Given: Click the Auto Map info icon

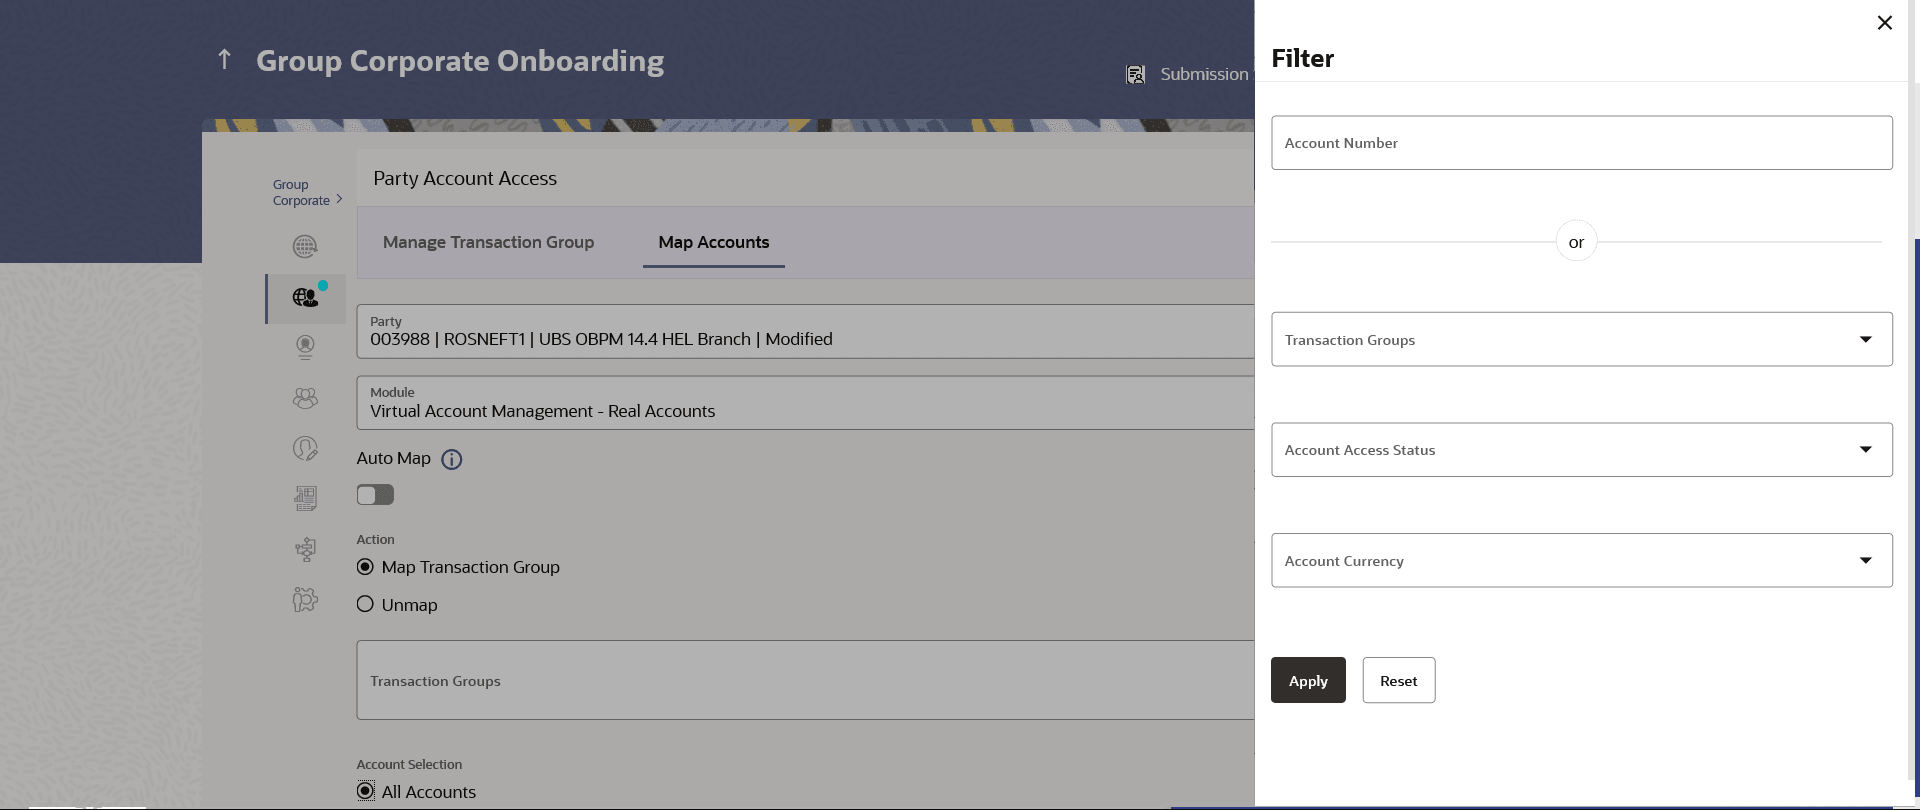Looking at the screenshot, I should pyautogui.click(x=452, y=459).
